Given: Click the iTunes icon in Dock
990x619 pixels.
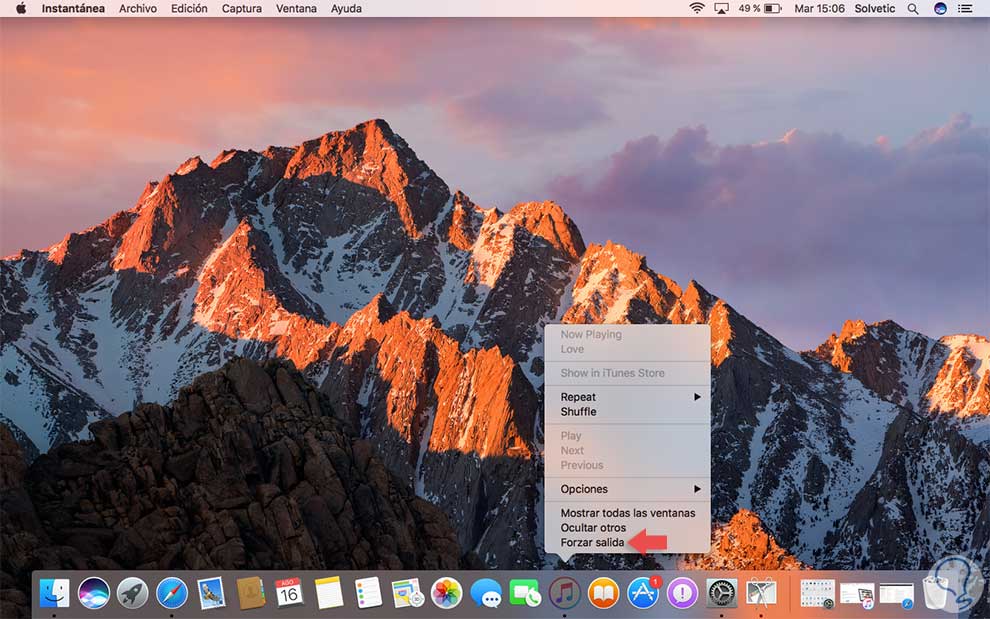Looking at the screenshot, I should [564, 593].
